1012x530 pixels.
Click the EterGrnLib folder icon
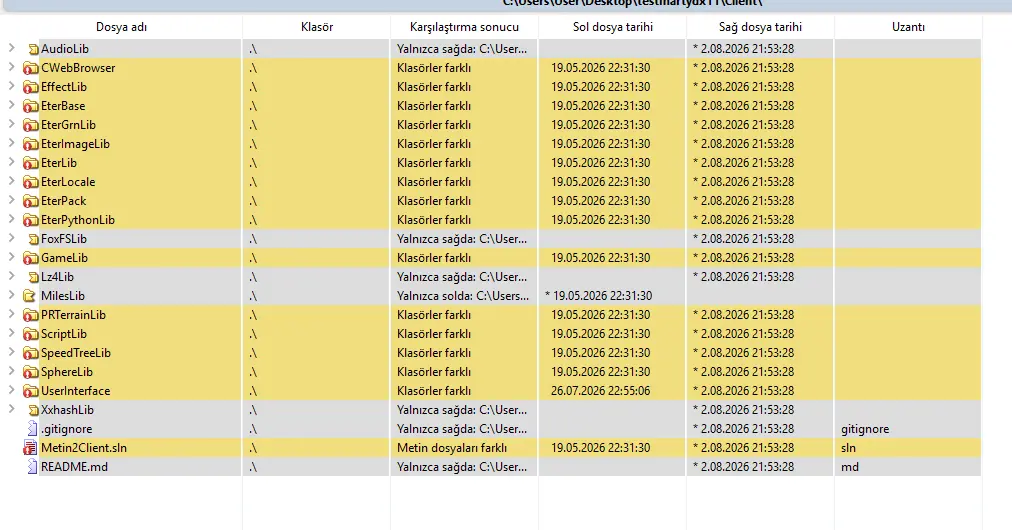30,125
